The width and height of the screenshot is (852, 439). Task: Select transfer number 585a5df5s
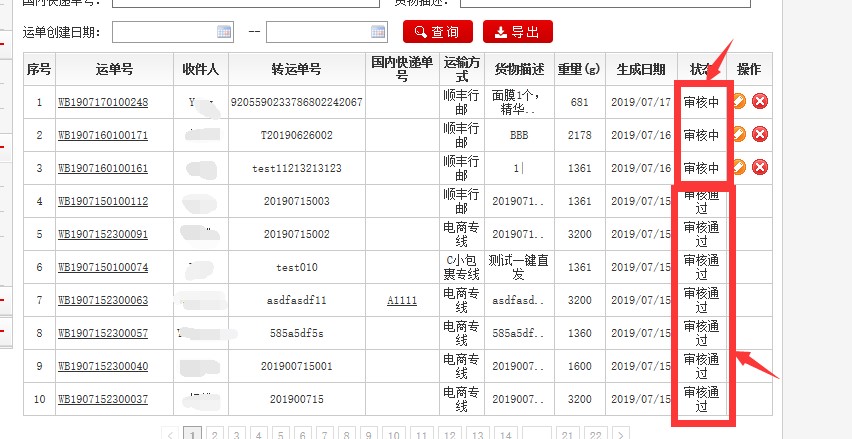pos(297,333)
